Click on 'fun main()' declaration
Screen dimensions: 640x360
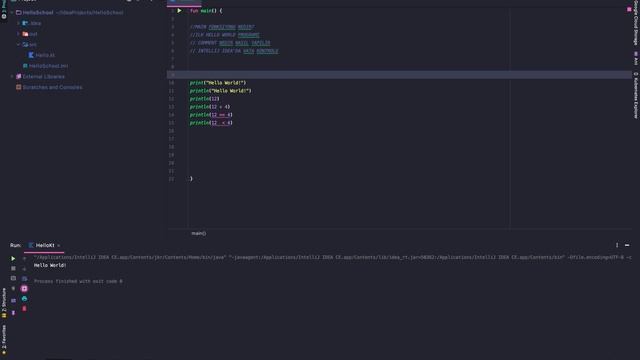click(206, 11)
